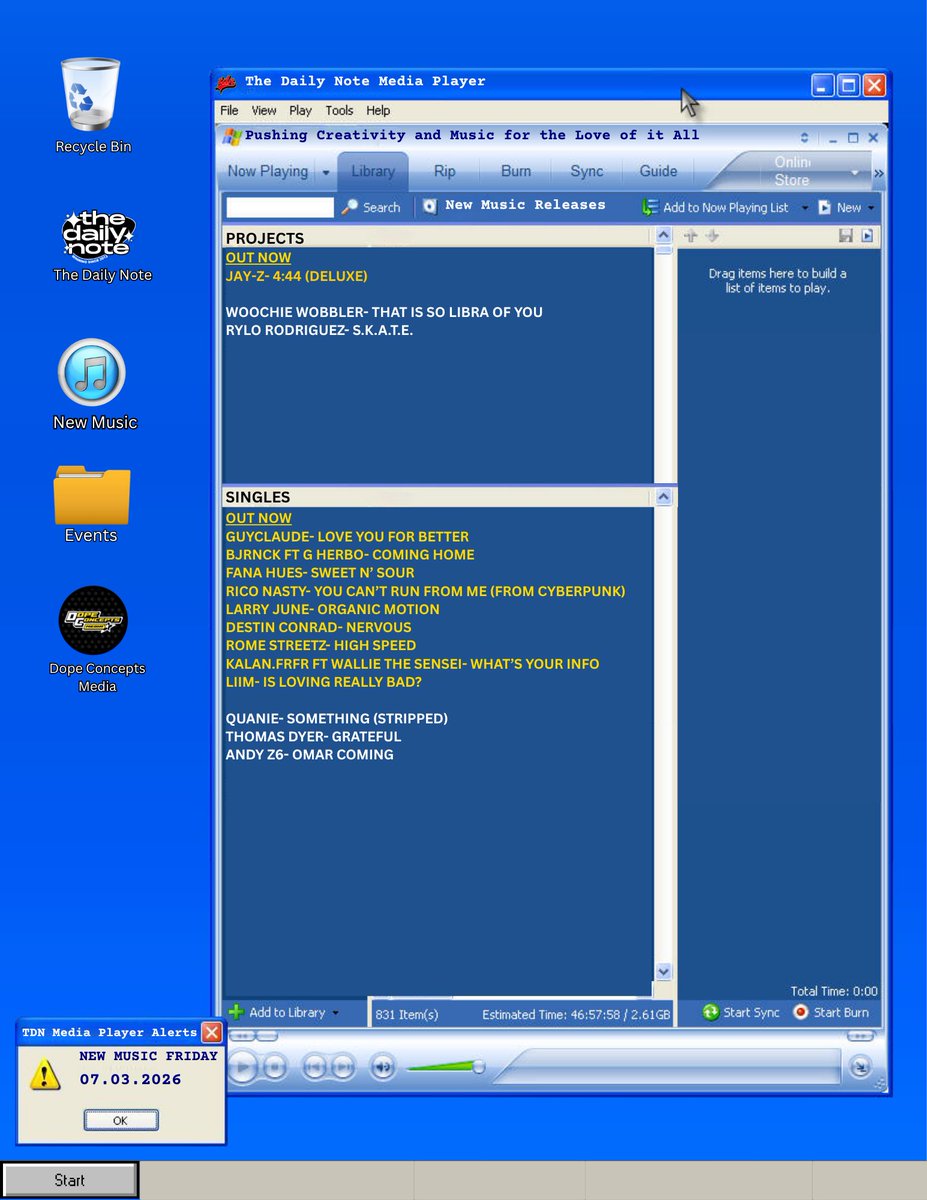Click the inner player up-down toggle arrows

coord(804,138)
